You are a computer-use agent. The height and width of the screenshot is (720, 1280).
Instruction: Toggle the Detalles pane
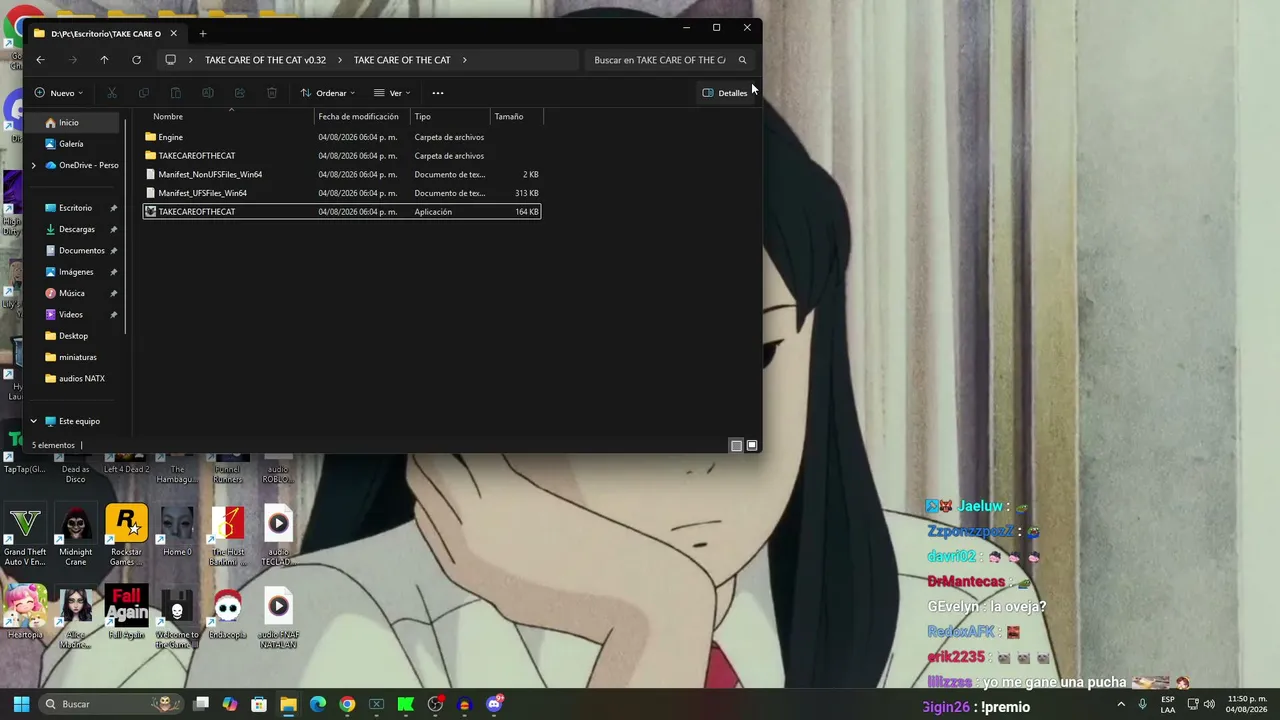(725, 93)
